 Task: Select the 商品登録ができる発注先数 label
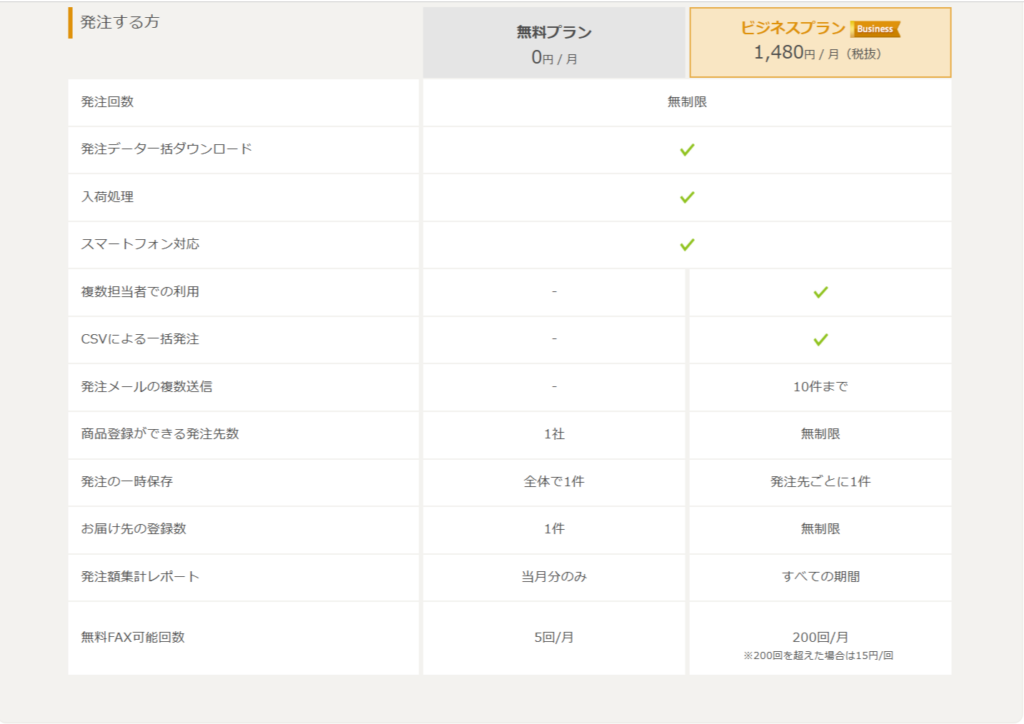pos(160,433)
